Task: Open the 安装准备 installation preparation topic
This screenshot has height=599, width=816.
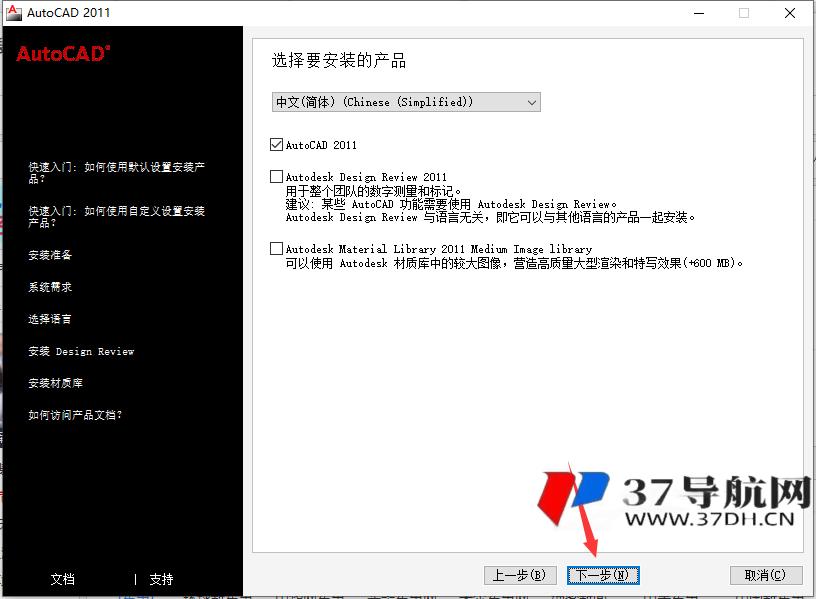Action: pyautogui.click(x=51, y=255)
